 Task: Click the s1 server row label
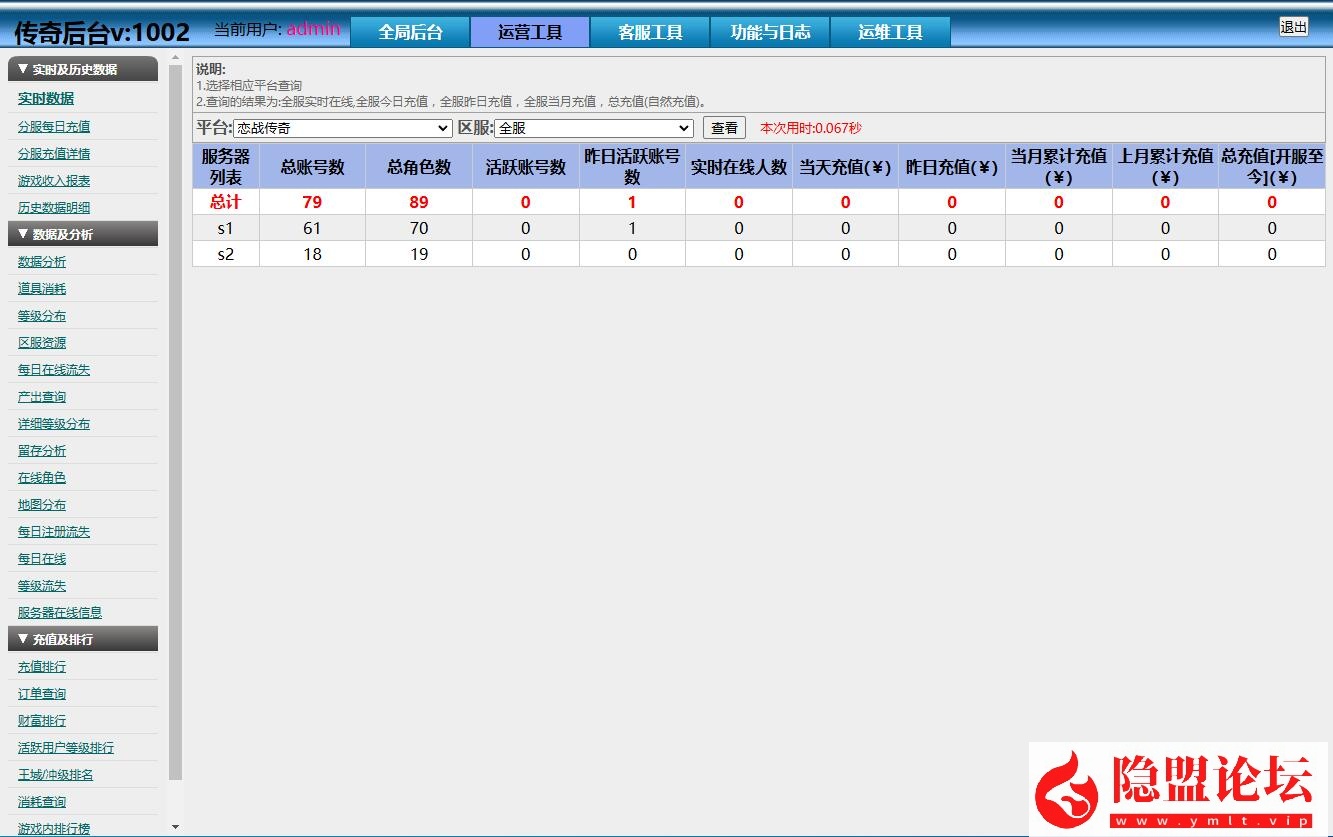(226, 228)
